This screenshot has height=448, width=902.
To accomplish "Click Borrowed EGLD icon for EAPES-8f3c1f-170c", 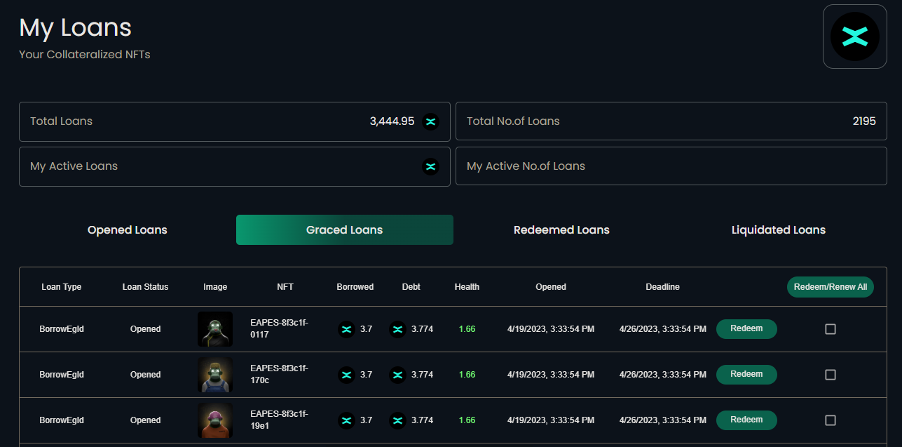I will [x=346, y=374].
